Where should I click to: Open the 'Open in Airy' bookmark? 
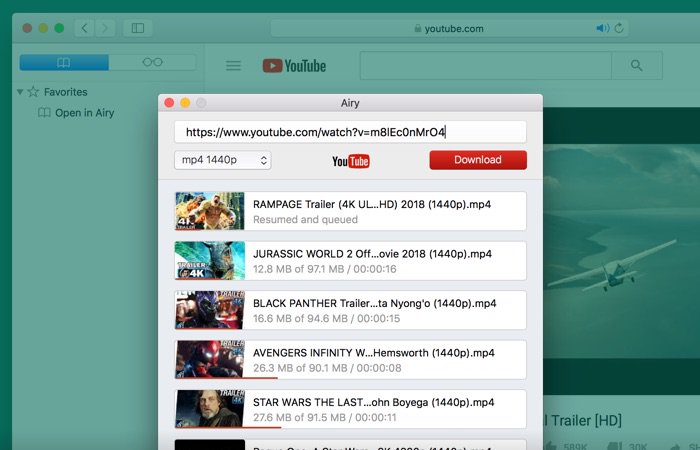pyautogui.click(x=76, y=112)
